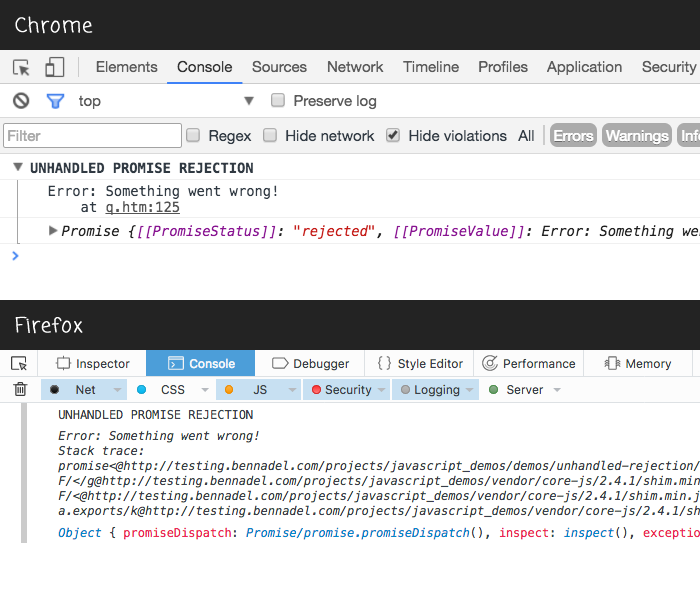Open the Firefox Performance panel
Image resolution: width=700 pixels, height=595 pixels.
pyautogui.click(x=528, y=364)
